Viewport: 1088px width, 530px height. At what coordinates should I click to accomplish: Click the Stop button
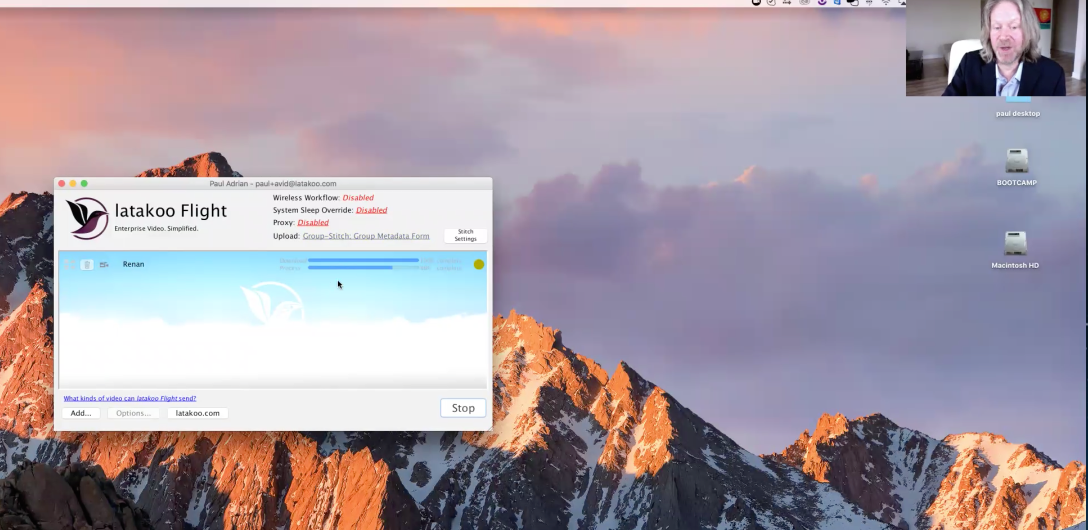click(463, 408)
